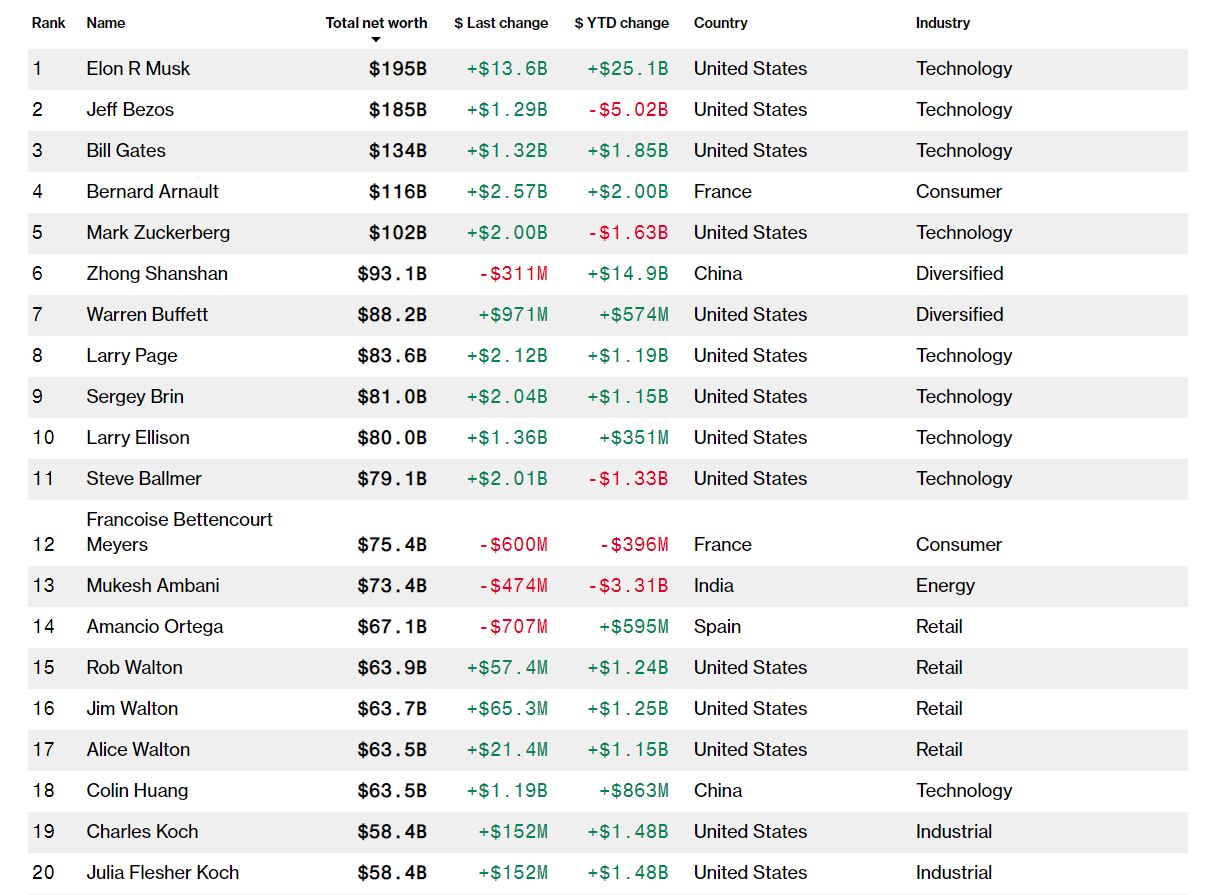Screen dimensions: 1208x895
Task: Click Mukesh Ambani's name
Action: pyautogui.click(x=153, y=586)
